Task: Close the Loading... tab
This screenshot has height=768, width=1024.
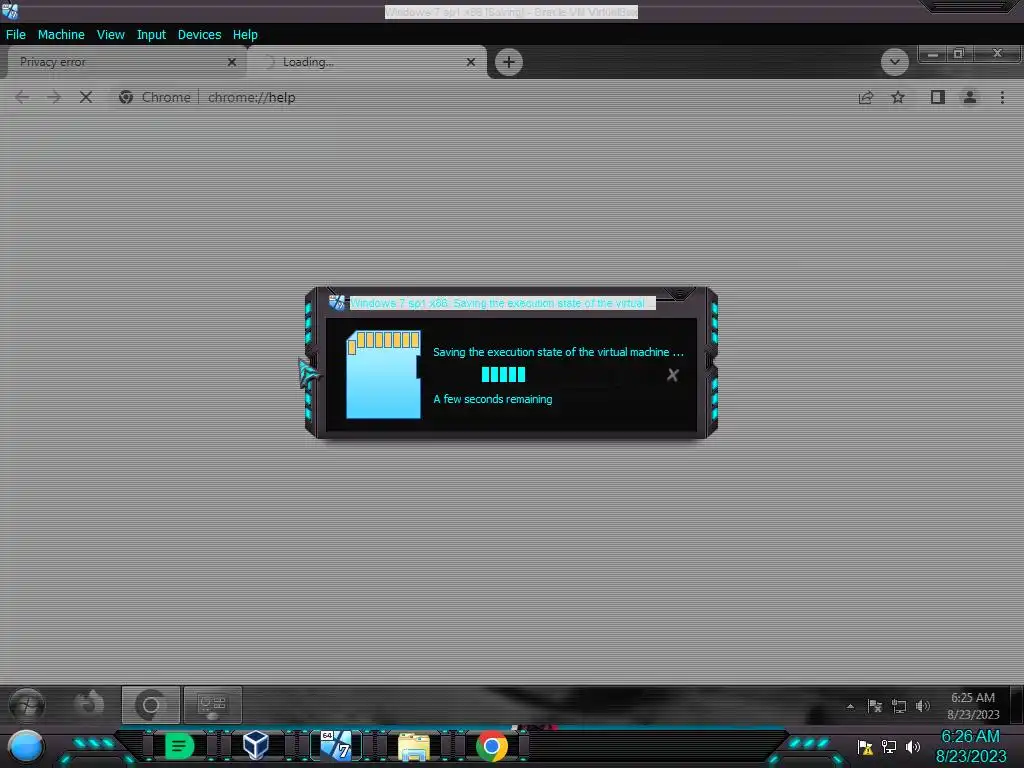Action: (x=471, y=62)
